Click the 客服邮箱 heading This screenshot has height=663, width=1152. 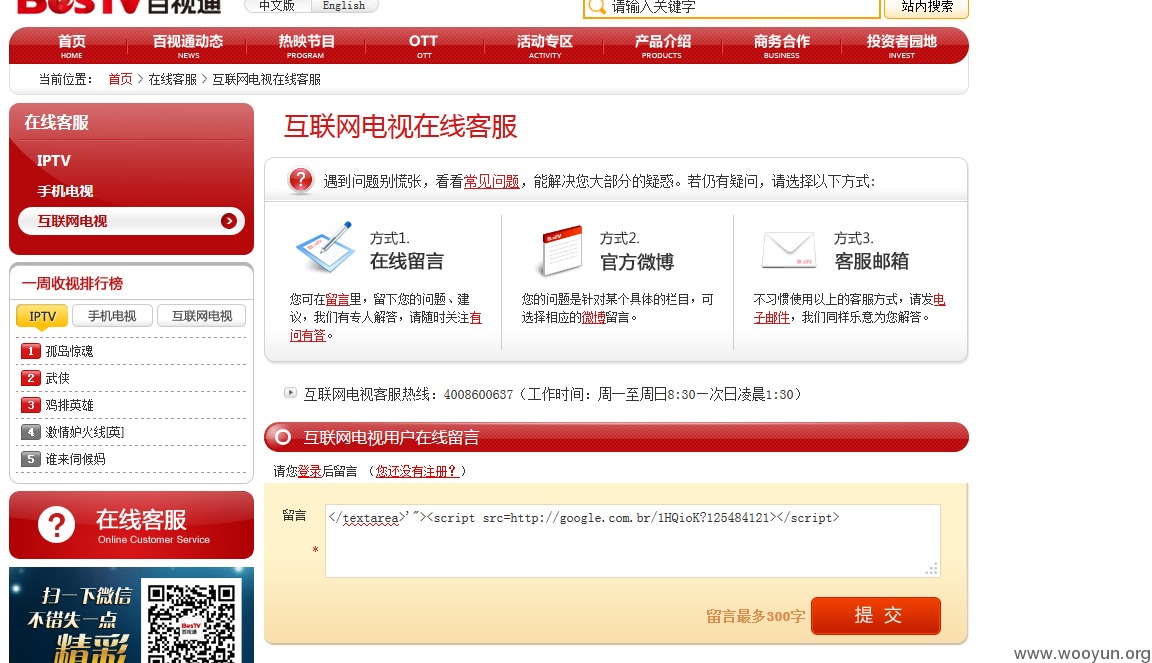[871, 262]
